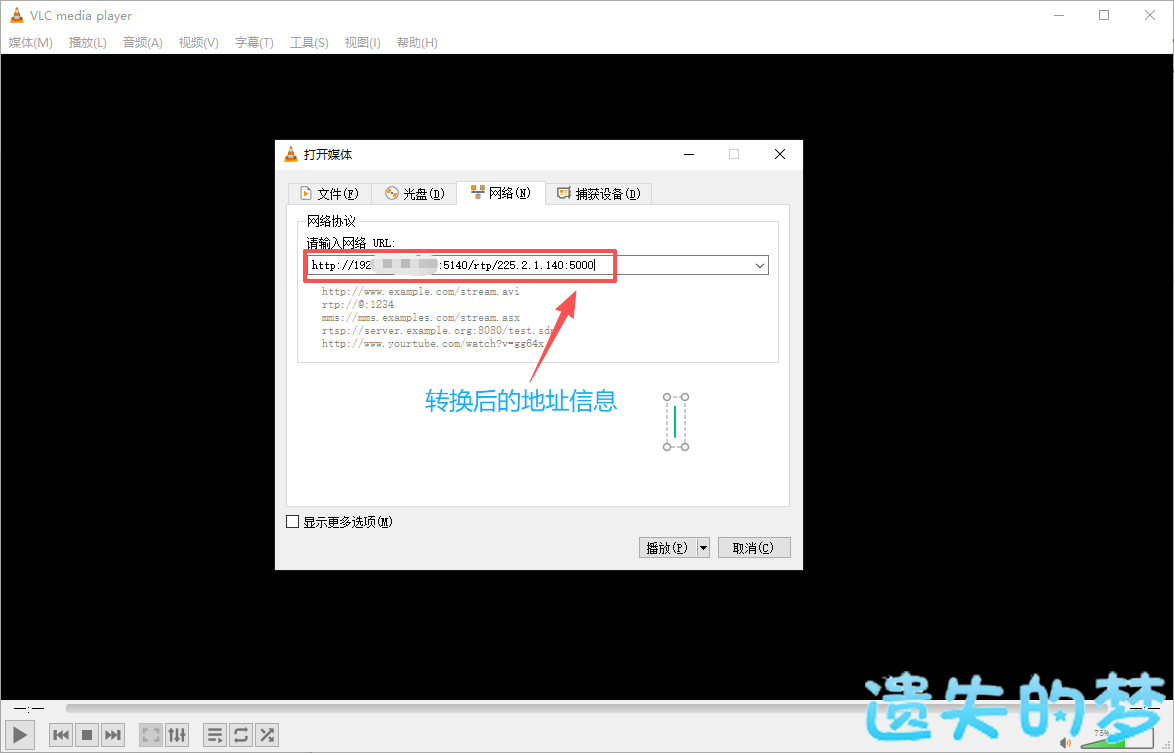This screenshot has height=753, width=1174.
Task: Skip to next media item
Action: click(x=112, y=735)
